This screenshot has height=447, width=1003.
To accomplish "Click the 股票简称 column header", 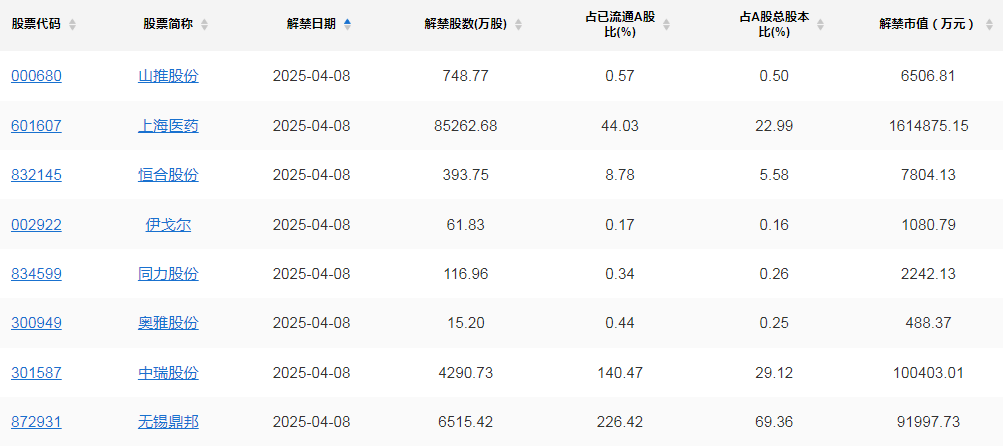I will [169, 24].
